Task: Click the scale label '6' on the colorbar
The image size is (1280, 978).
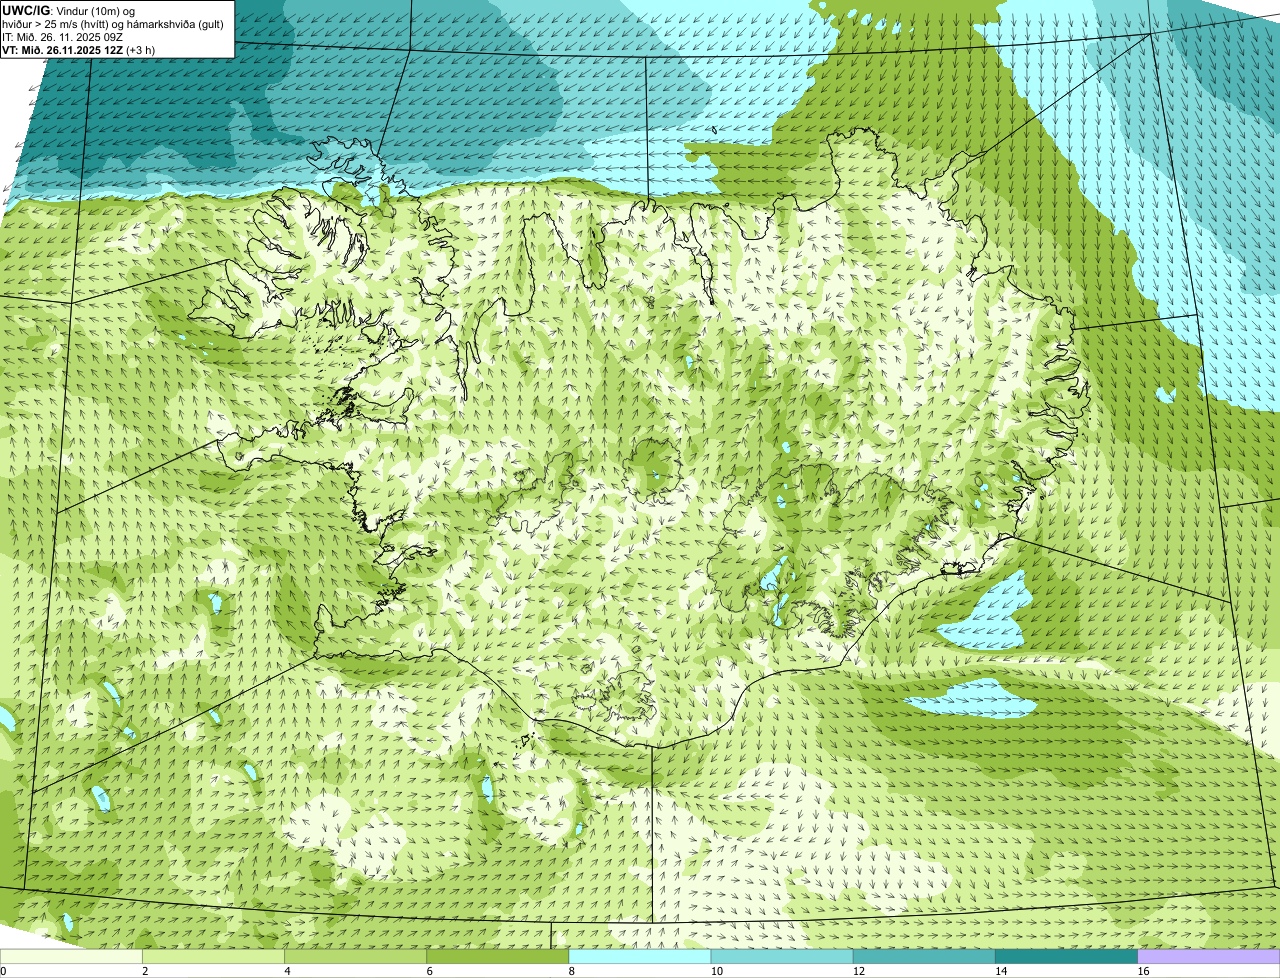Action: coord(429,971)
